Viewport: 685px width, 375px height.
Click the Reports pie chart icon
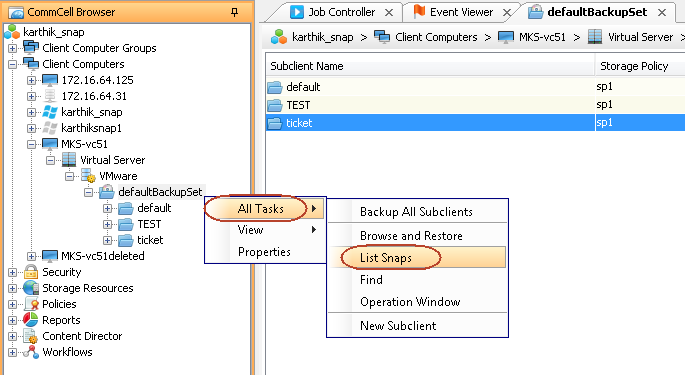(x=31, y=320)
